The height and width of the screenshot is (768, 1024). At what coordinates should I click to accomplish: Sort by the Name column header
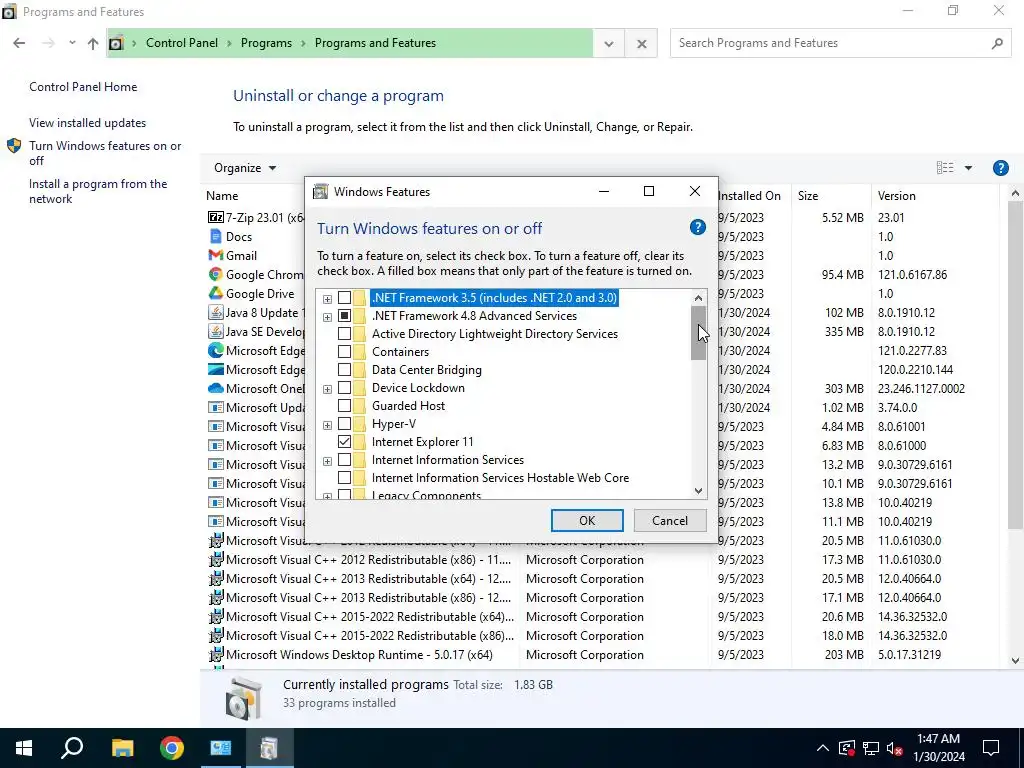coord(222,196)
